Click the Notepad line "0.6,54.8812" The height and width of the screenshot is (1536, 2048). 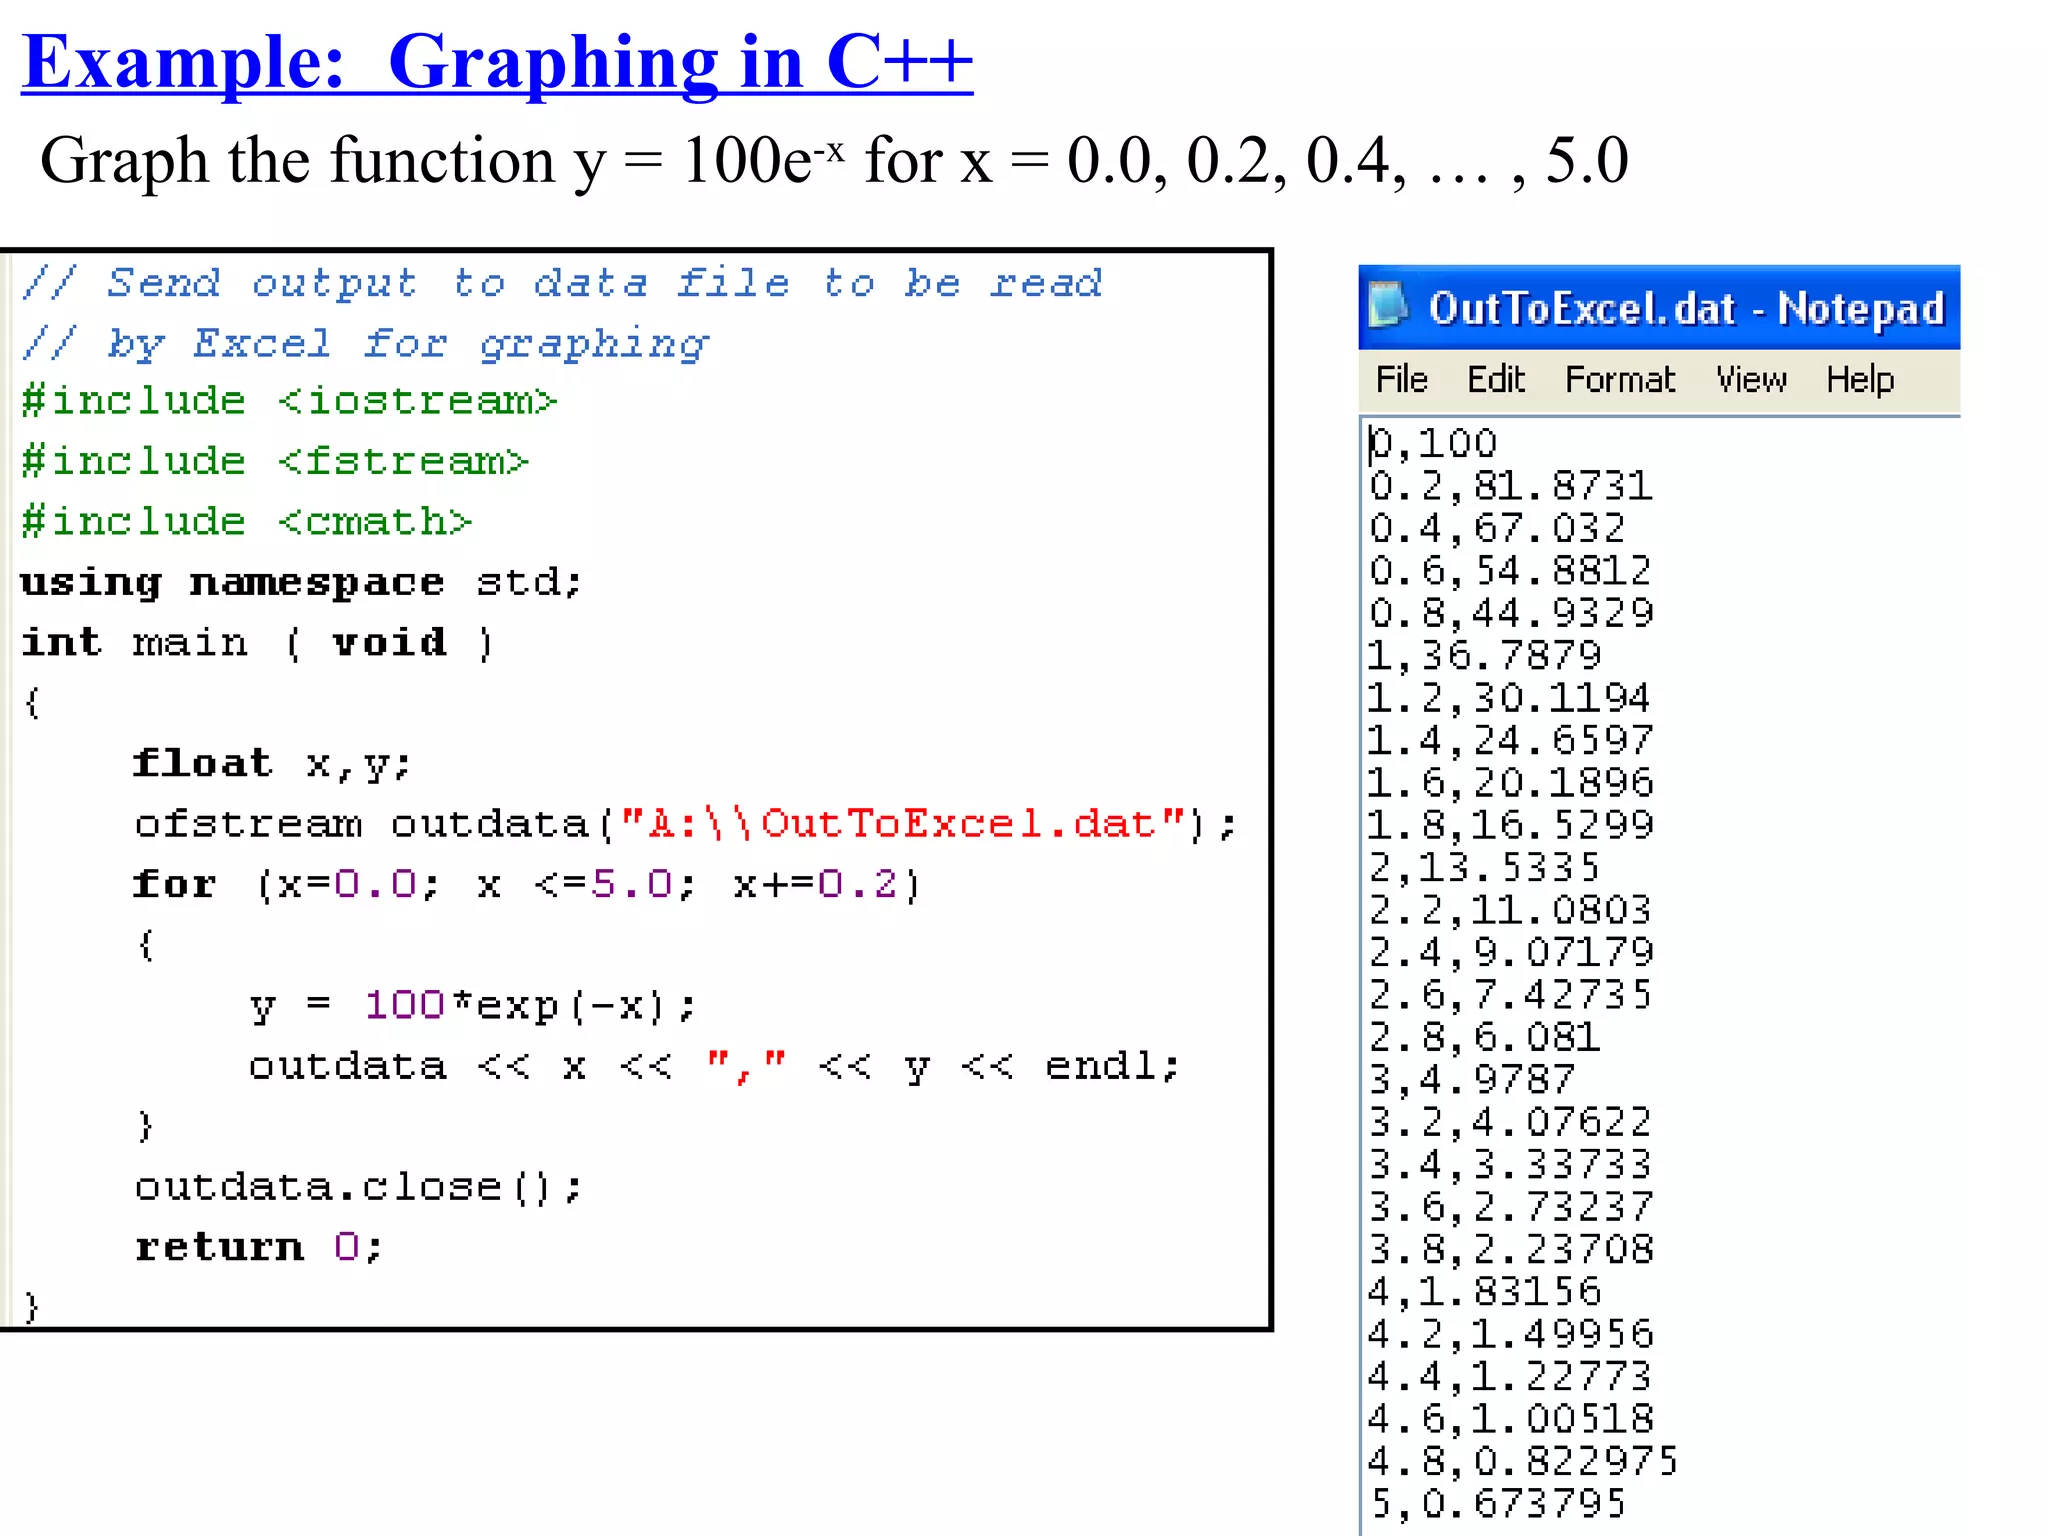pos(1510,572)
